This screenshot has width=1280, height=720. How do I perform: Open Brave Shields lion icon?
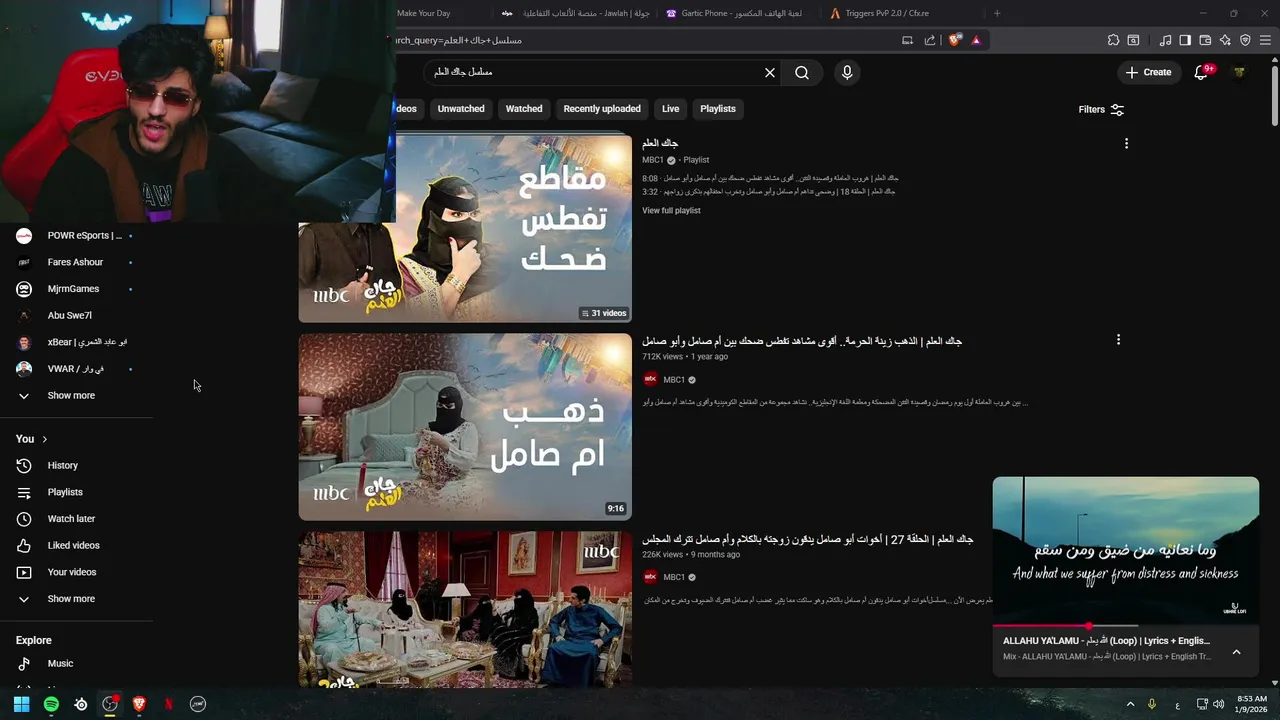tap(955, 40)
